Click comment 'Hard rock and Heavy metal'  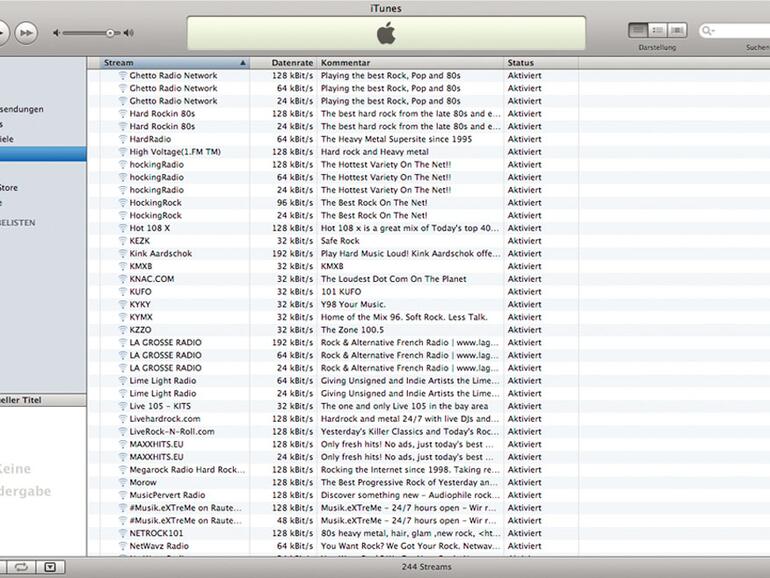point(375,152)
